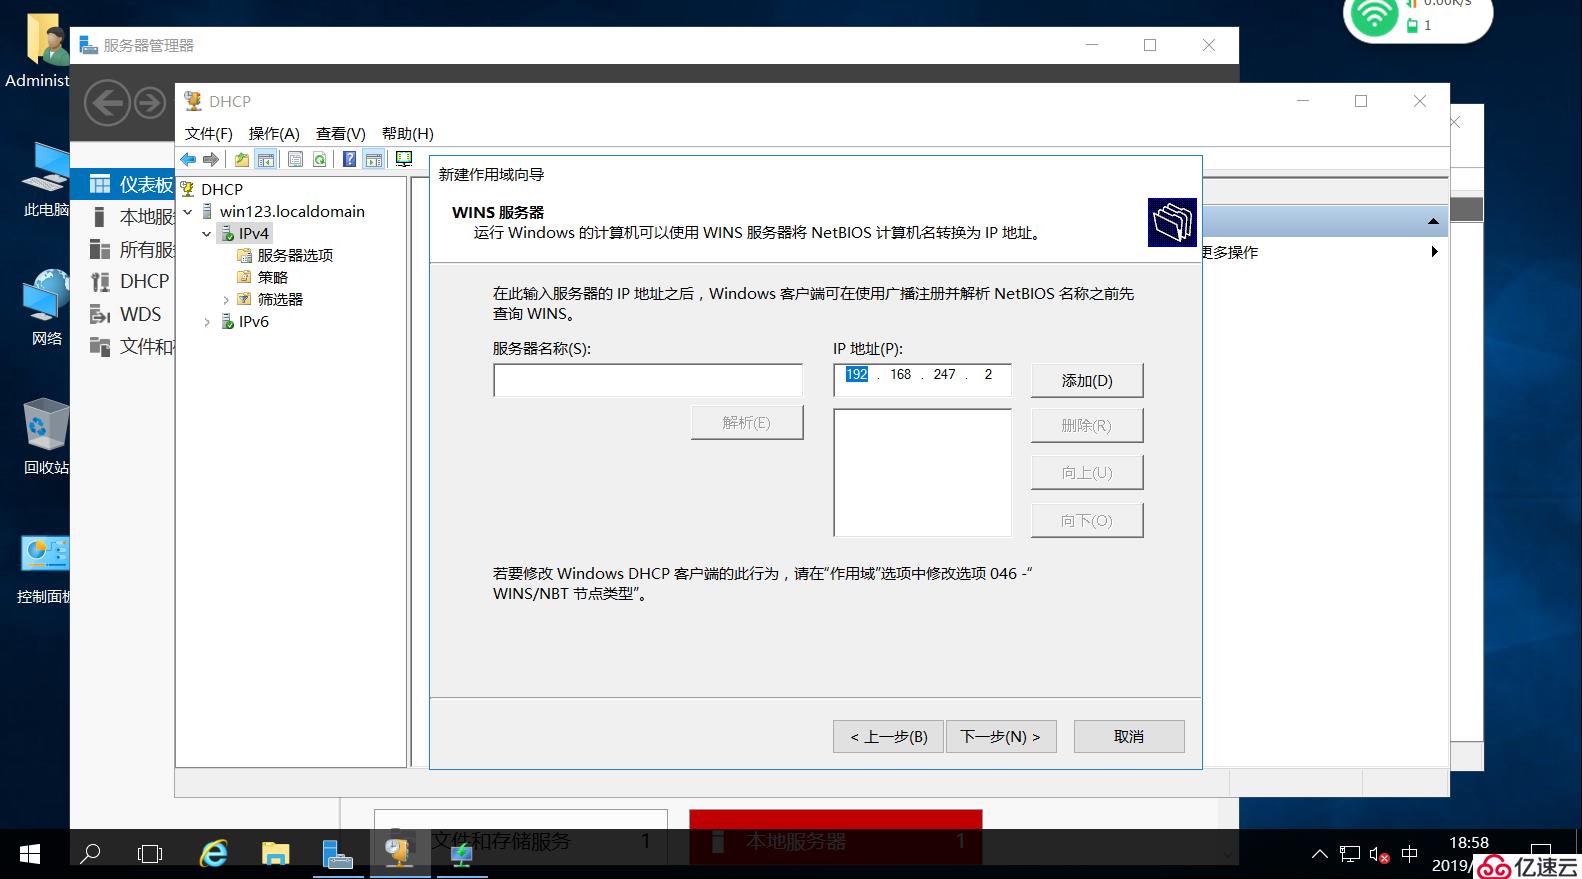Expand the 更多操作 submenu arrow
Viewport: 1582px width, 879px height.
(1434, 252)
